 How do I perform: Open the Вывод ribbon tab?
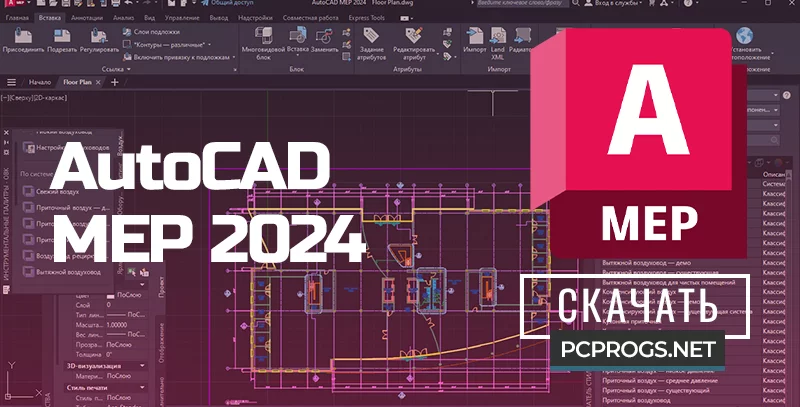click(219, 18)
